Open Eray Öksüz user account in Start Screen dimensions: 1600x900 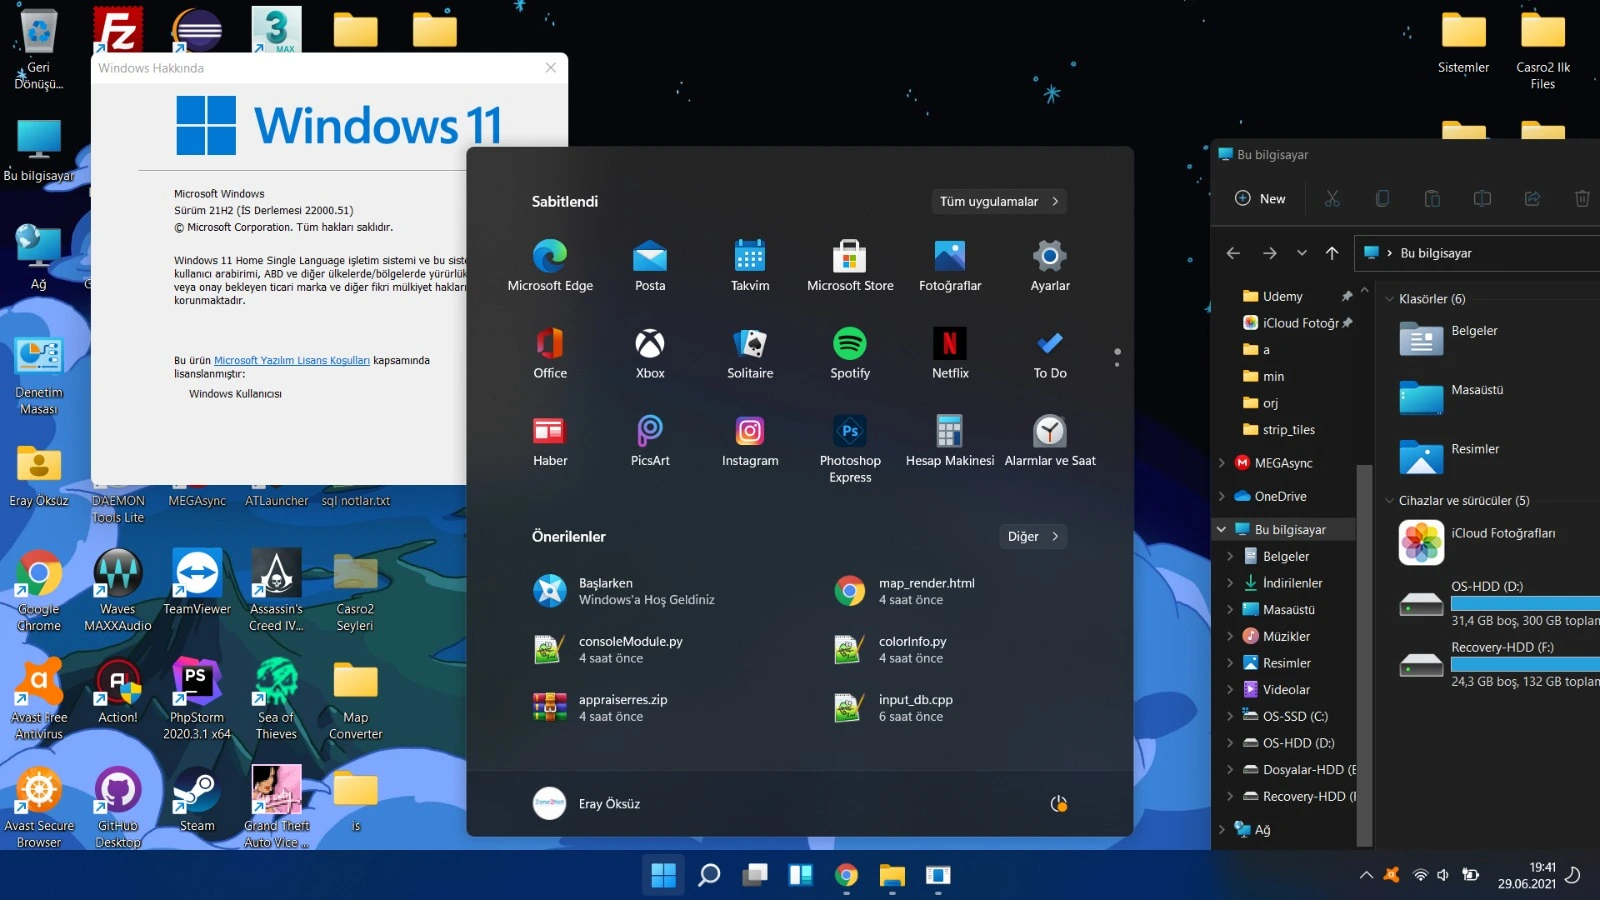pyautogui.click(x=587, y=804)
